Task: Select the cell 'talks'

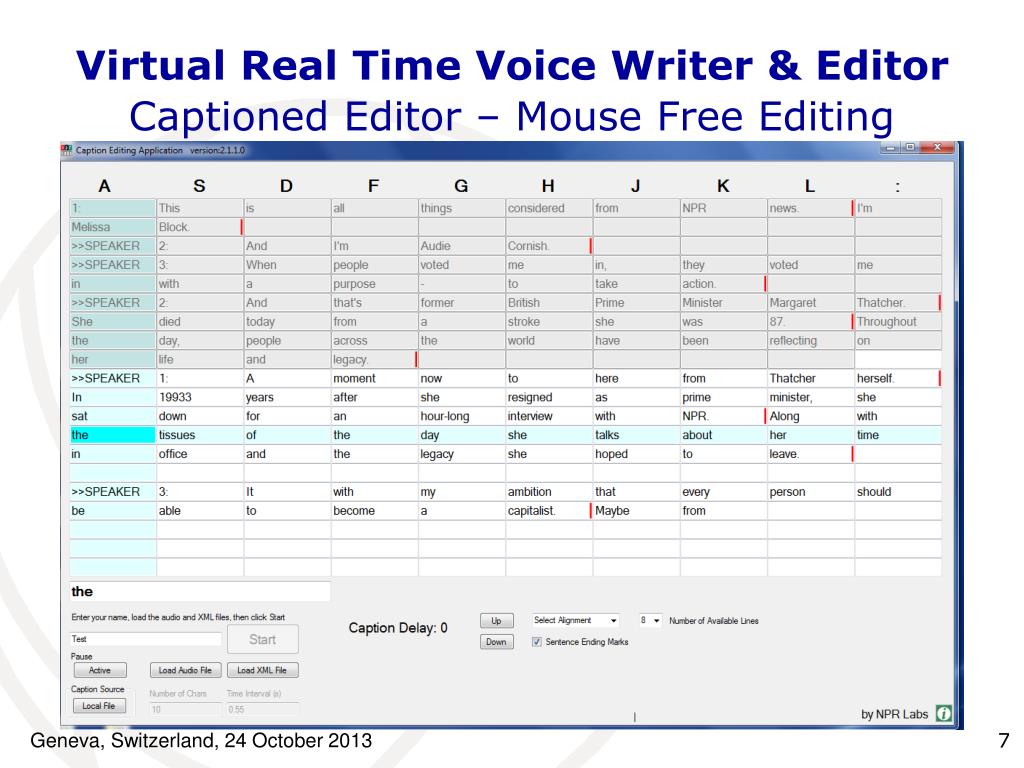Action: [636, 435]
